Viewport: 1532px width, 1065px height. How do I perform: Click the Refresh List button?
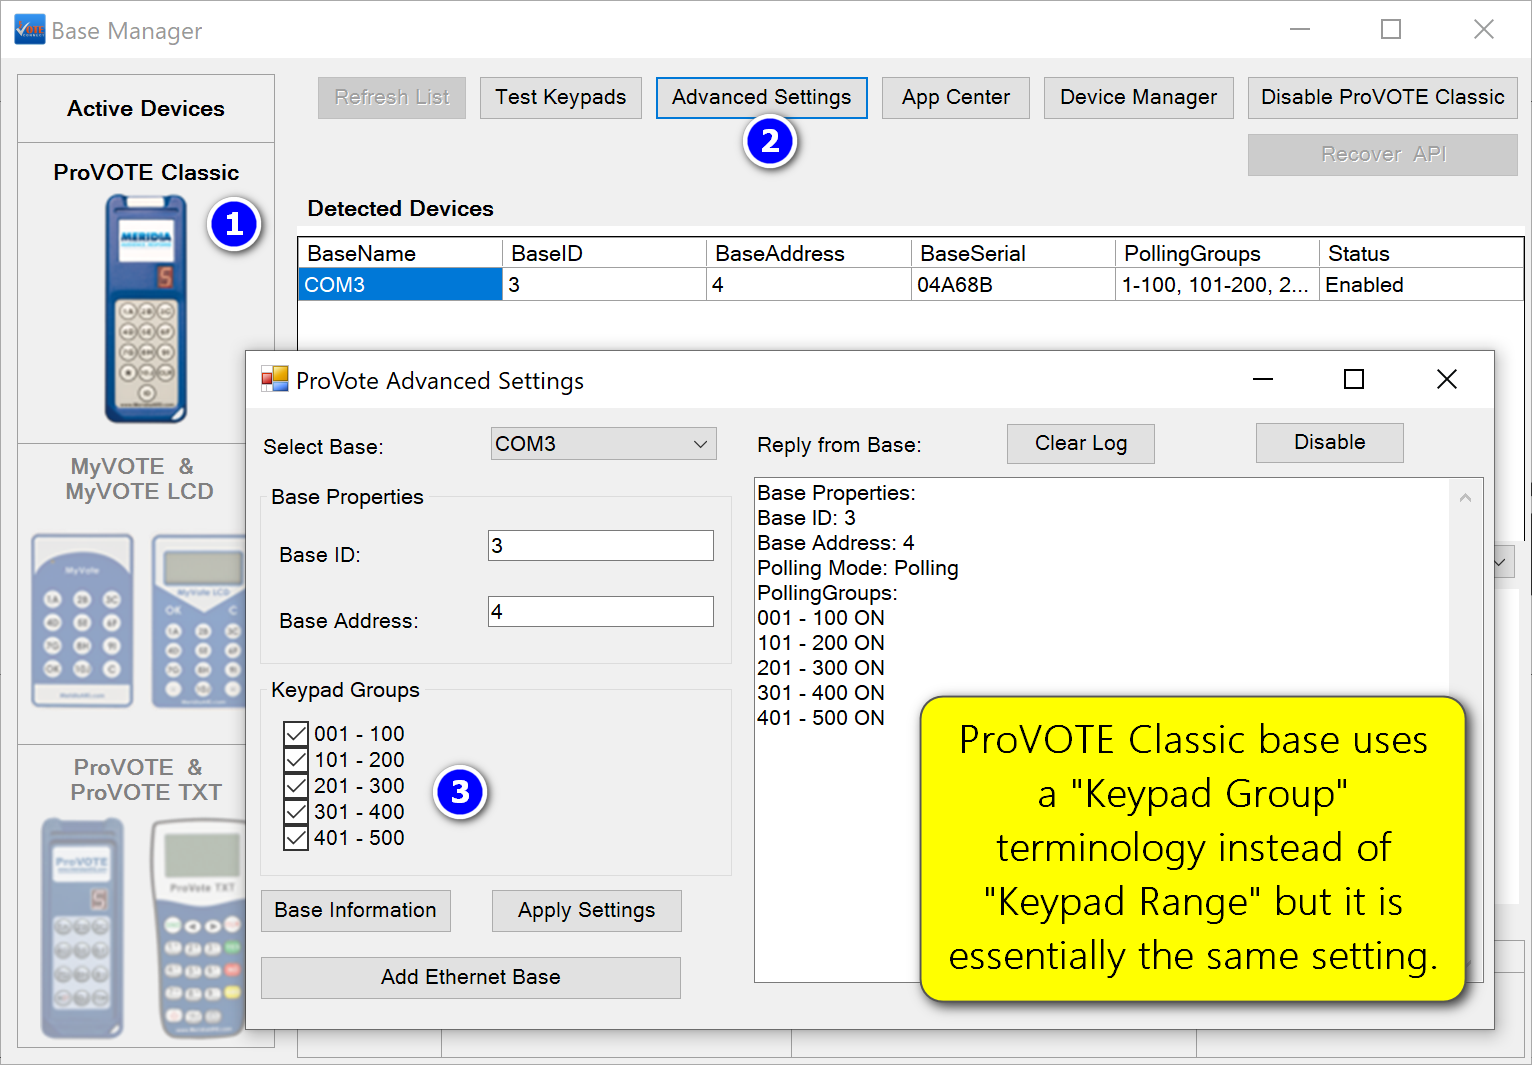392,97
